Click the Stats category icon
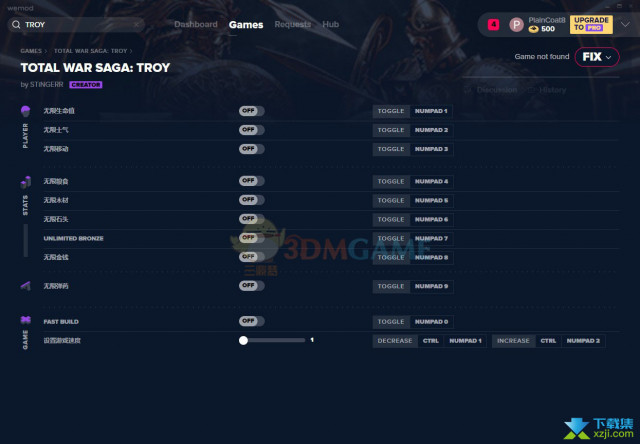The width and height of the screenshot is (640, 444). tap(25, 182)
